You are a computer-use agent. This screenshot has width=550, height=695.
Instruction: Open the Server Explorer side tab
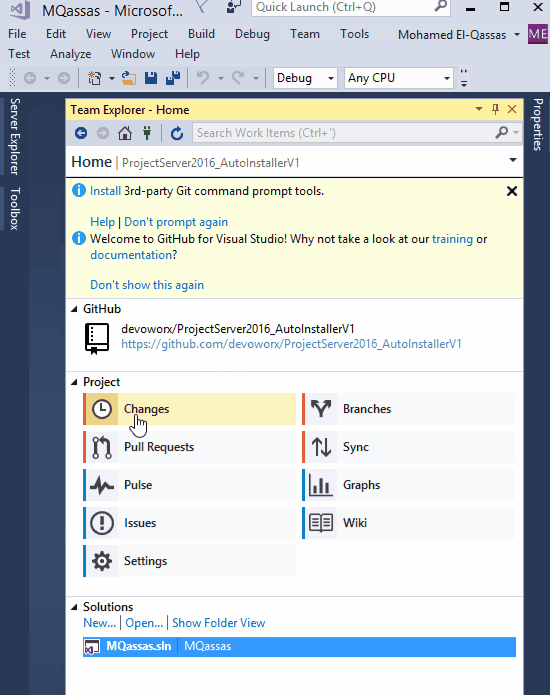(x=14, y=136)
